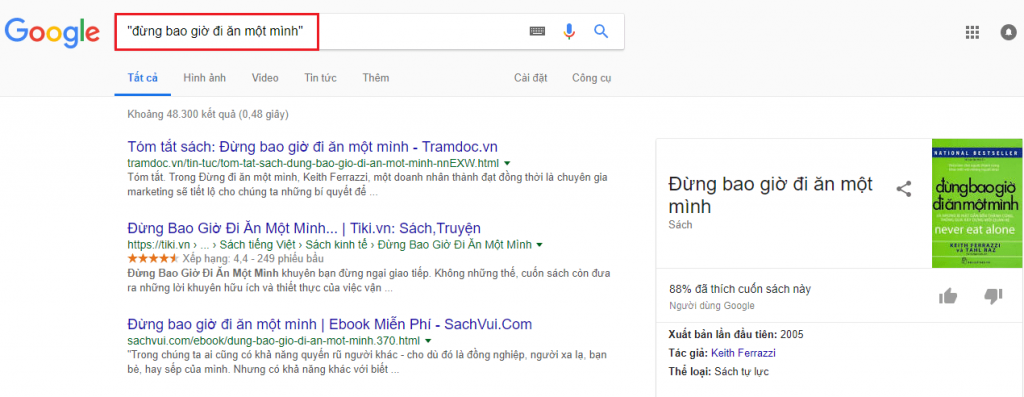Click the knowledge panel book title heading
The image size is (1024, 397).
click(x=771, y=195)
